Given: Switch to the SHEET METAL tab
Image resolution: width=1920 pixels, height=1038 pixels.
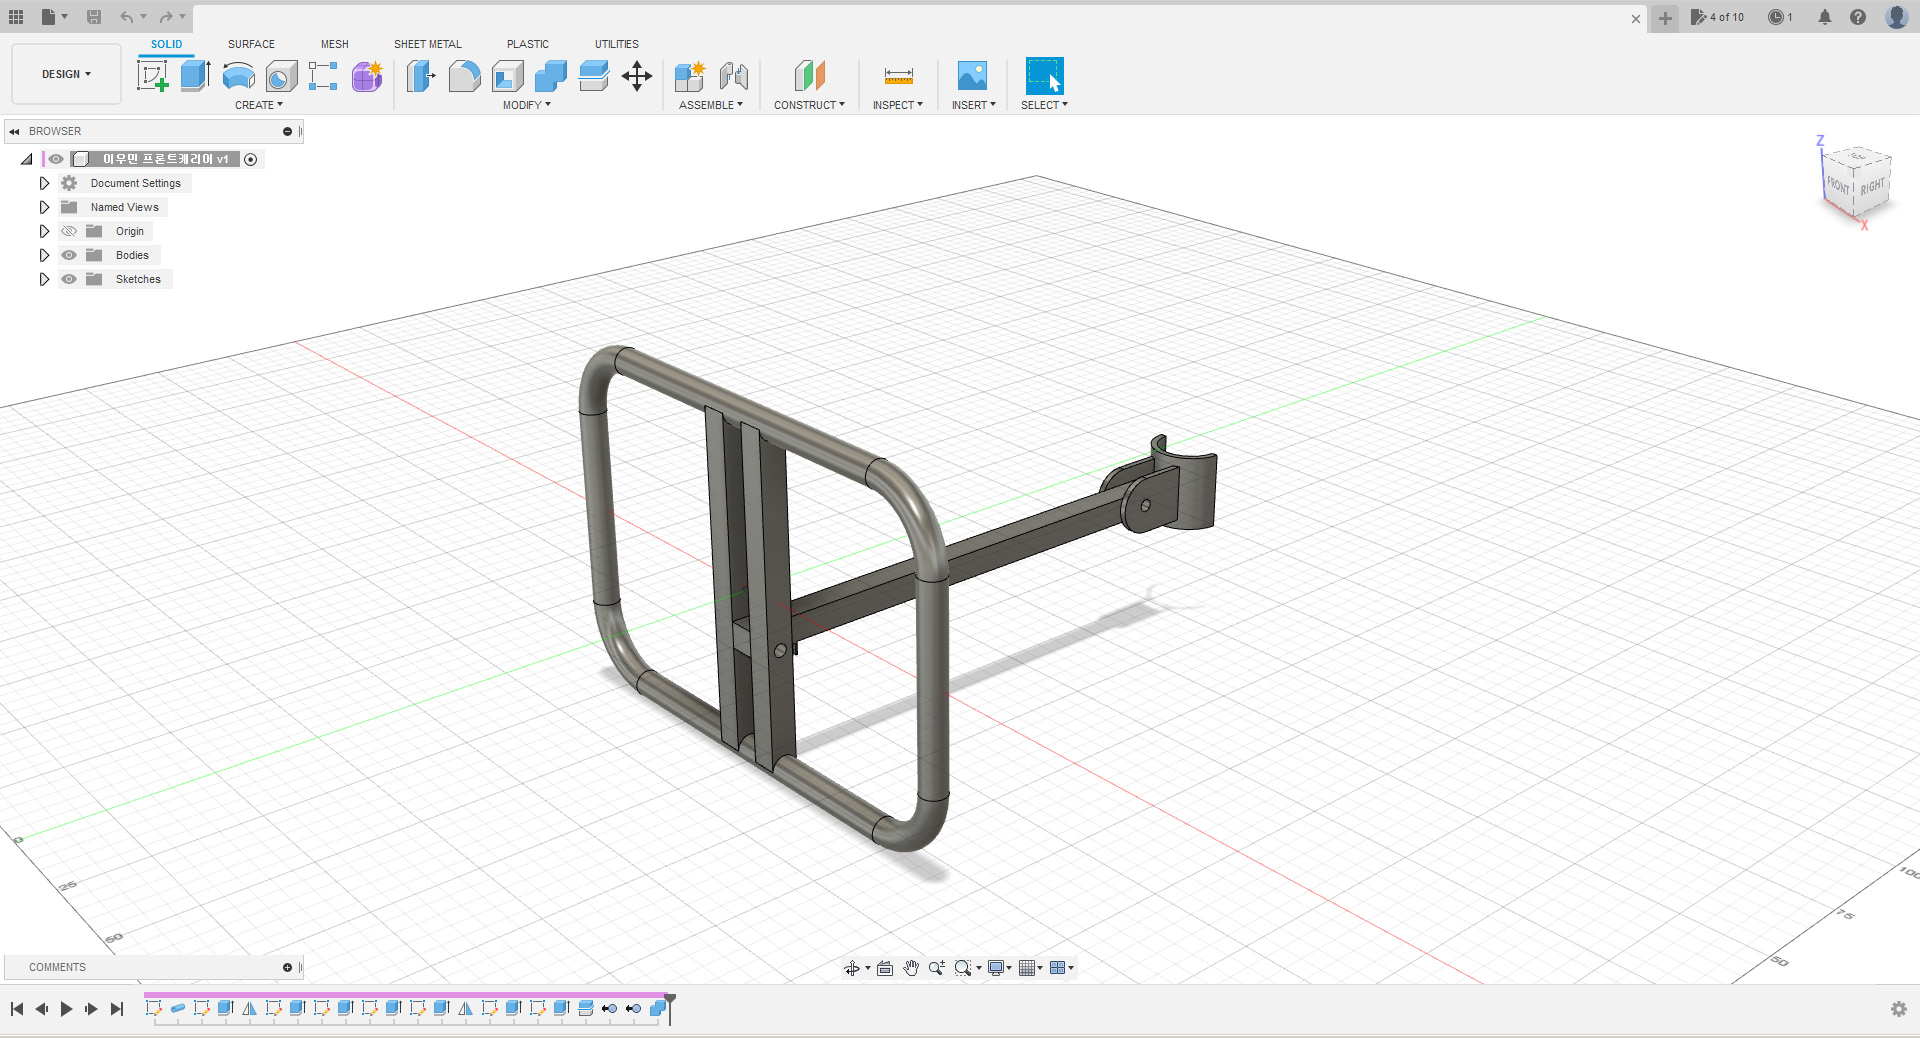Looking at the screenshot, I should point(428,44).
